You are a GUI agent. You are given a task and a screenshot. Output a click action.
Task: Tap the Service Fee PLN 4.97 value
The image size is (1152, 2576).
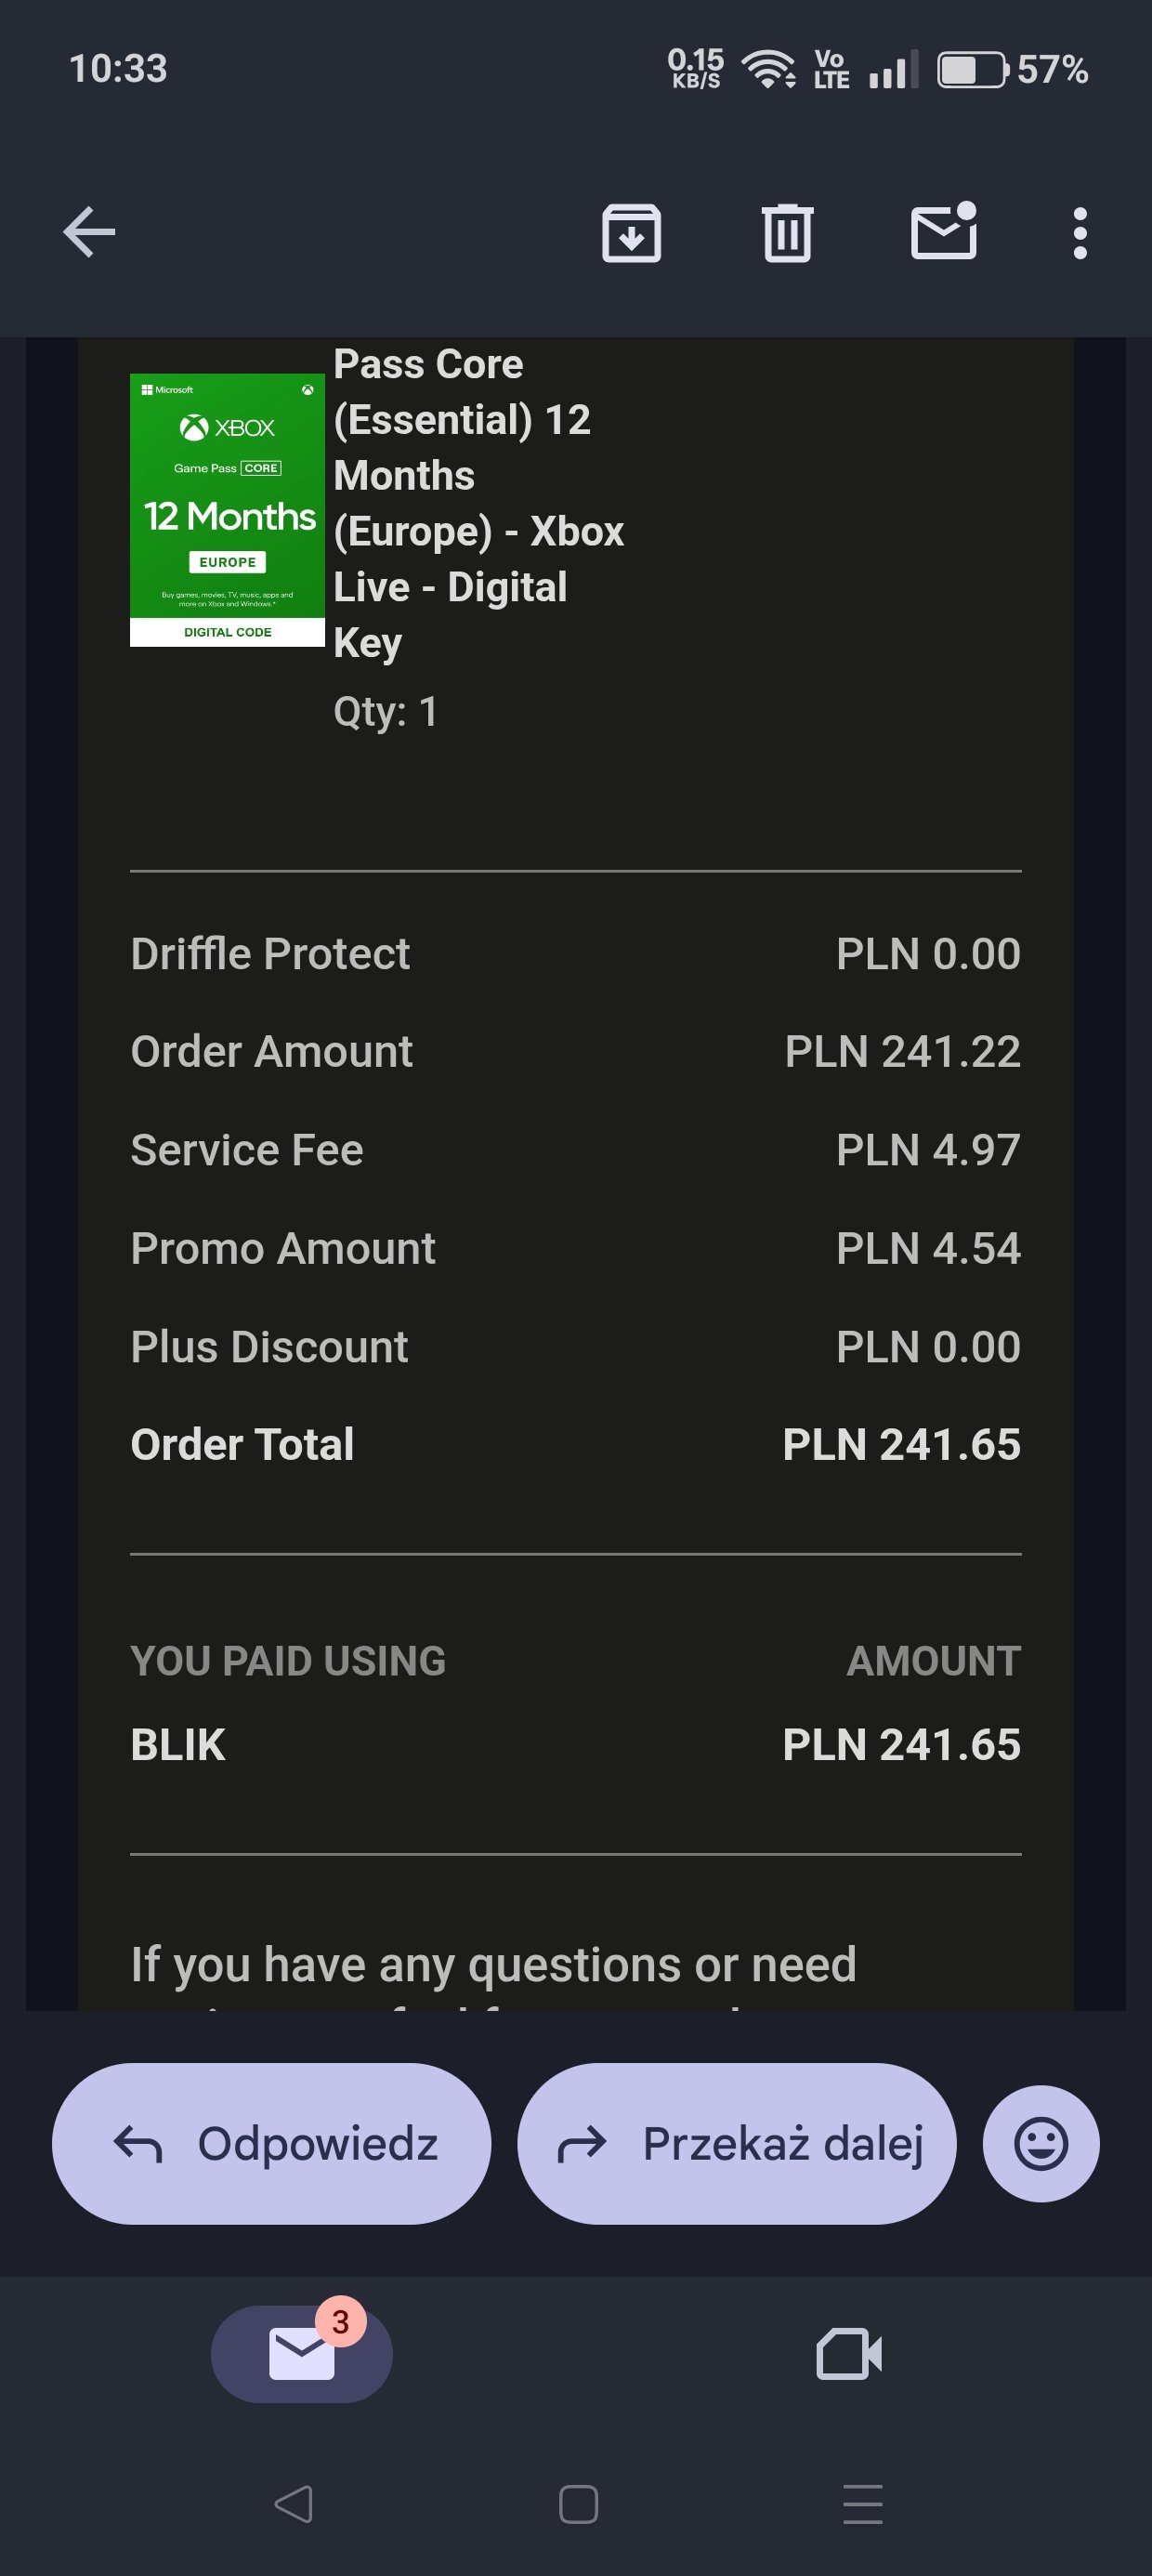pyautogui.click(x=928, y=1150)
